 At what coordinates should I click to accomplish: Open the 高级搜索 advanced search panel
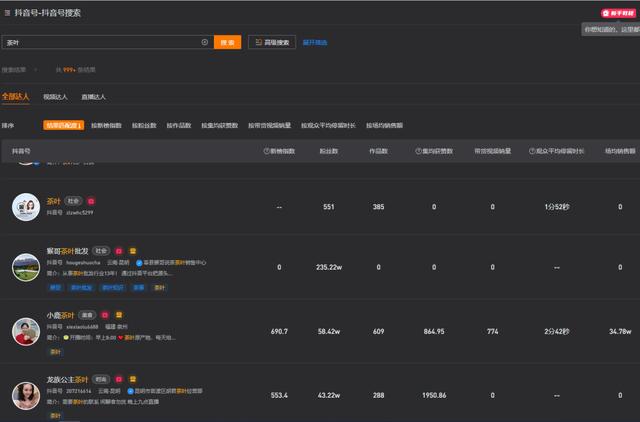(x=272, y=42)
